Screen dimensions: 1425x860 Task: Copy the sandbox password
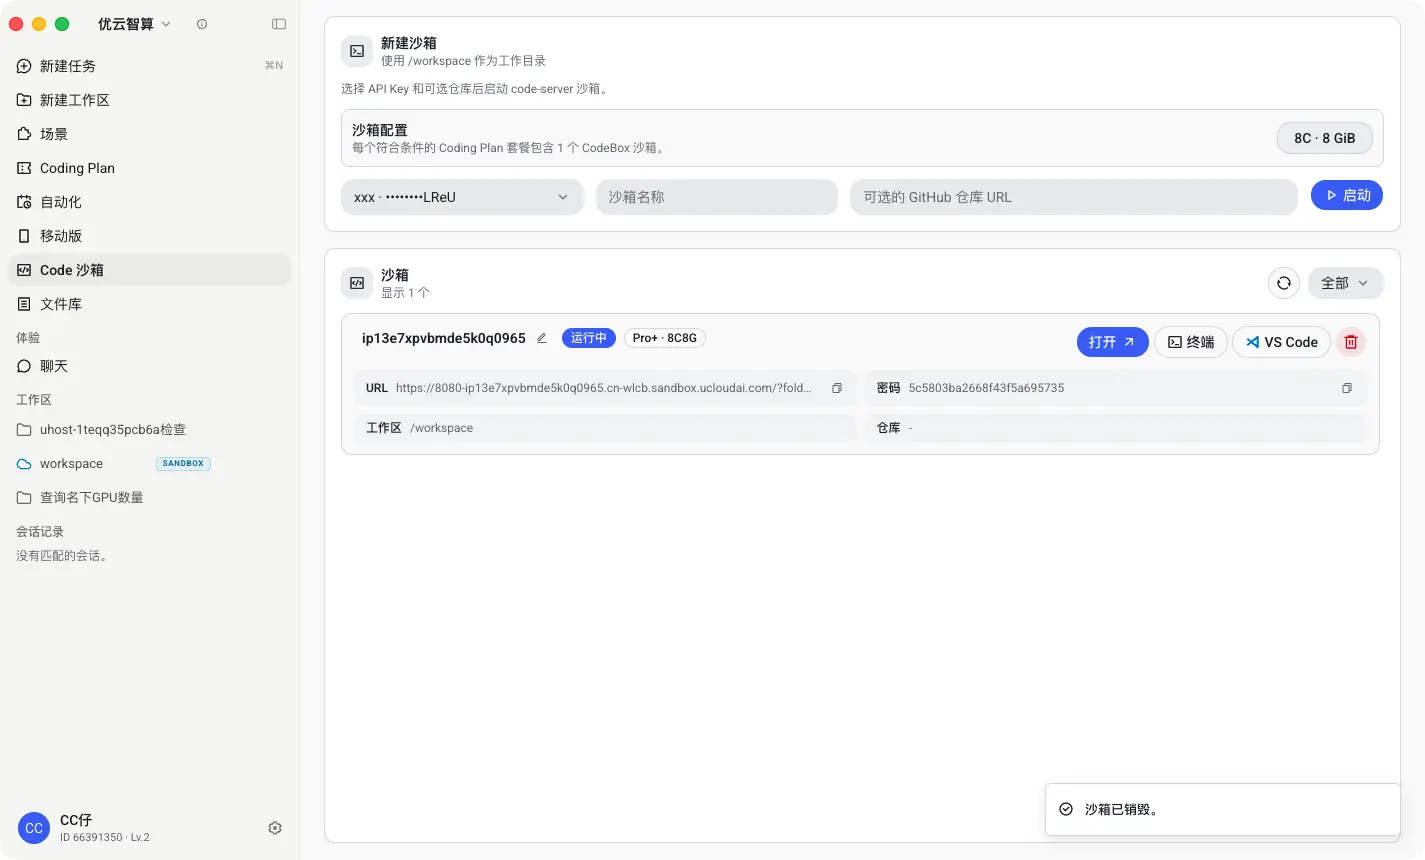pos(1347,388)
